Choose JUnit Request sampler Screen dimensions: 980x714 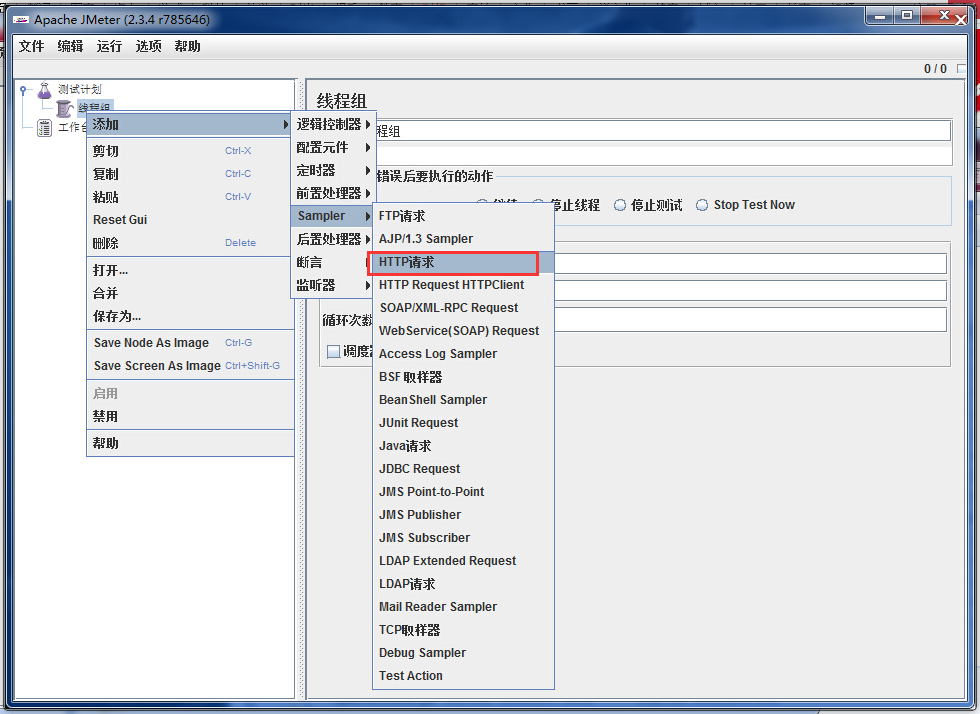pyautogui.click(x=463, y=423)
